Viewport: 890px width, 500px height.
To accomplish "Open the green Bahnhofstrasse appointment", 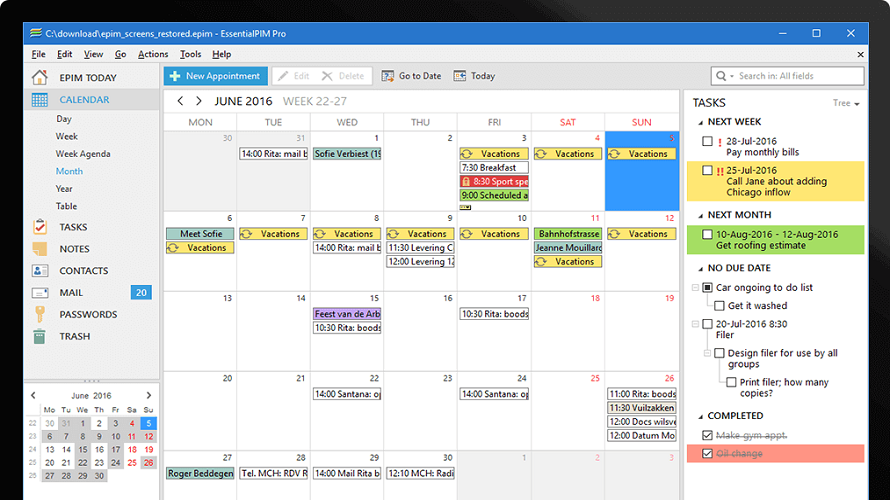I will pyautogui.click(x=568, y=234).
